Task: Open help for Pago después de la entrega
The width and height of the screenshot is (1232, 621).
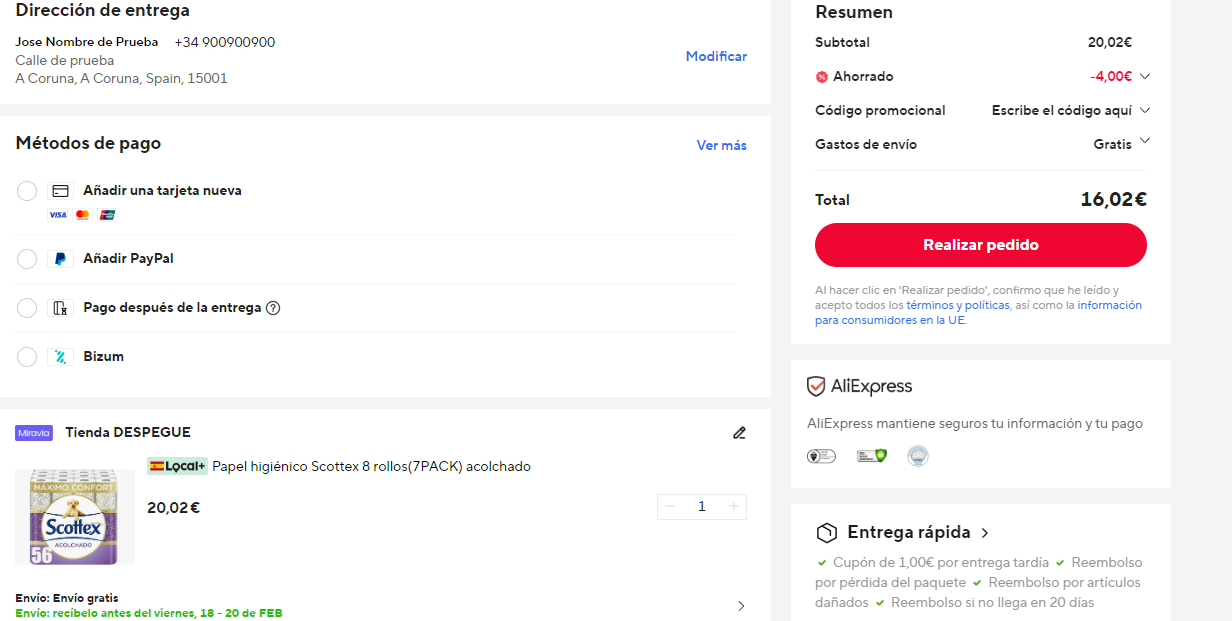Action: pyautogui.click(x=273, y=308)
